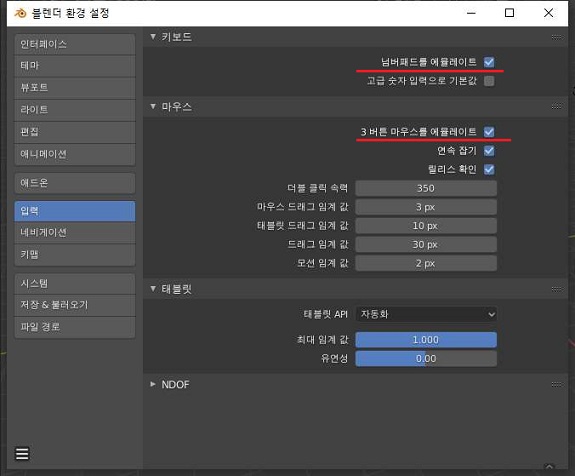575x476 pixels.
Task: Select the 애니메이션 tab
Action: 75,154
